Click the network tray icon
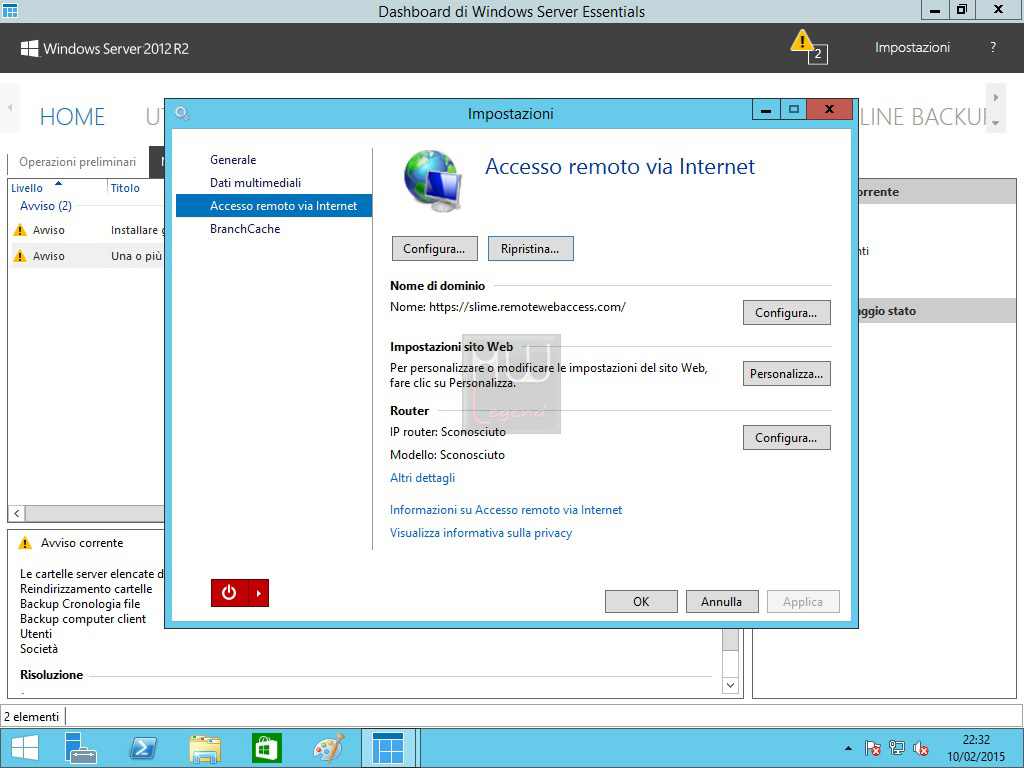The height and width of the screenshot is (768, 1024). (x=897, y=748)
